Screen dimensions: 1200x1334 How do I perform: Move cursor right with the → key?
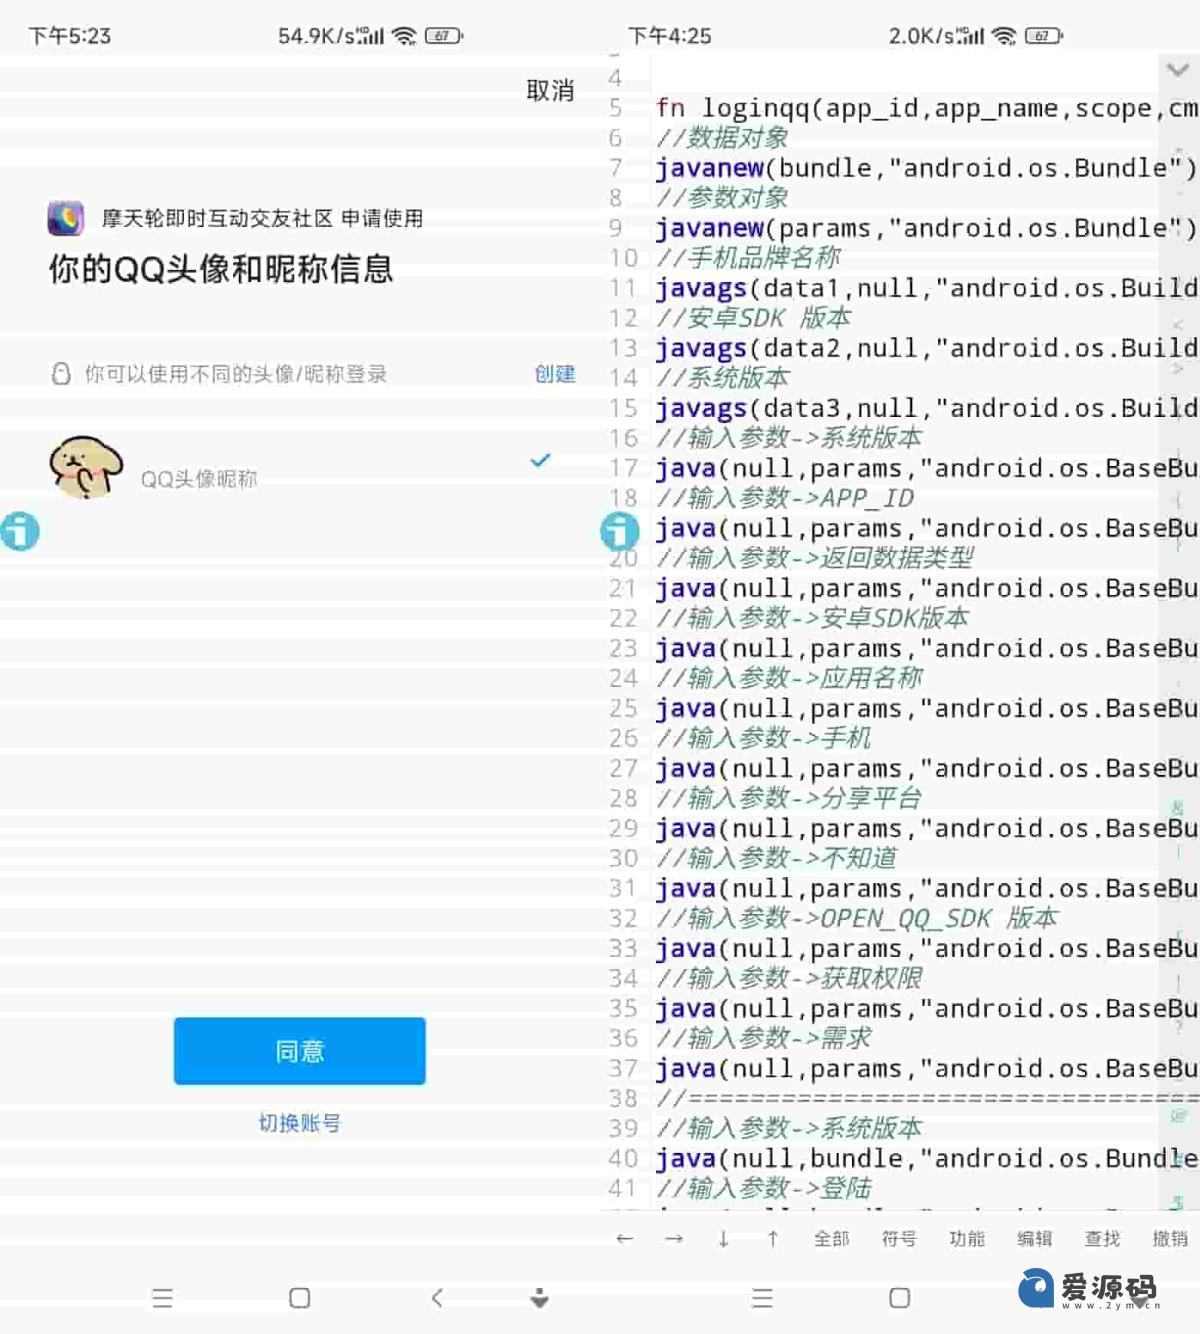click(x=674, y=1239)
